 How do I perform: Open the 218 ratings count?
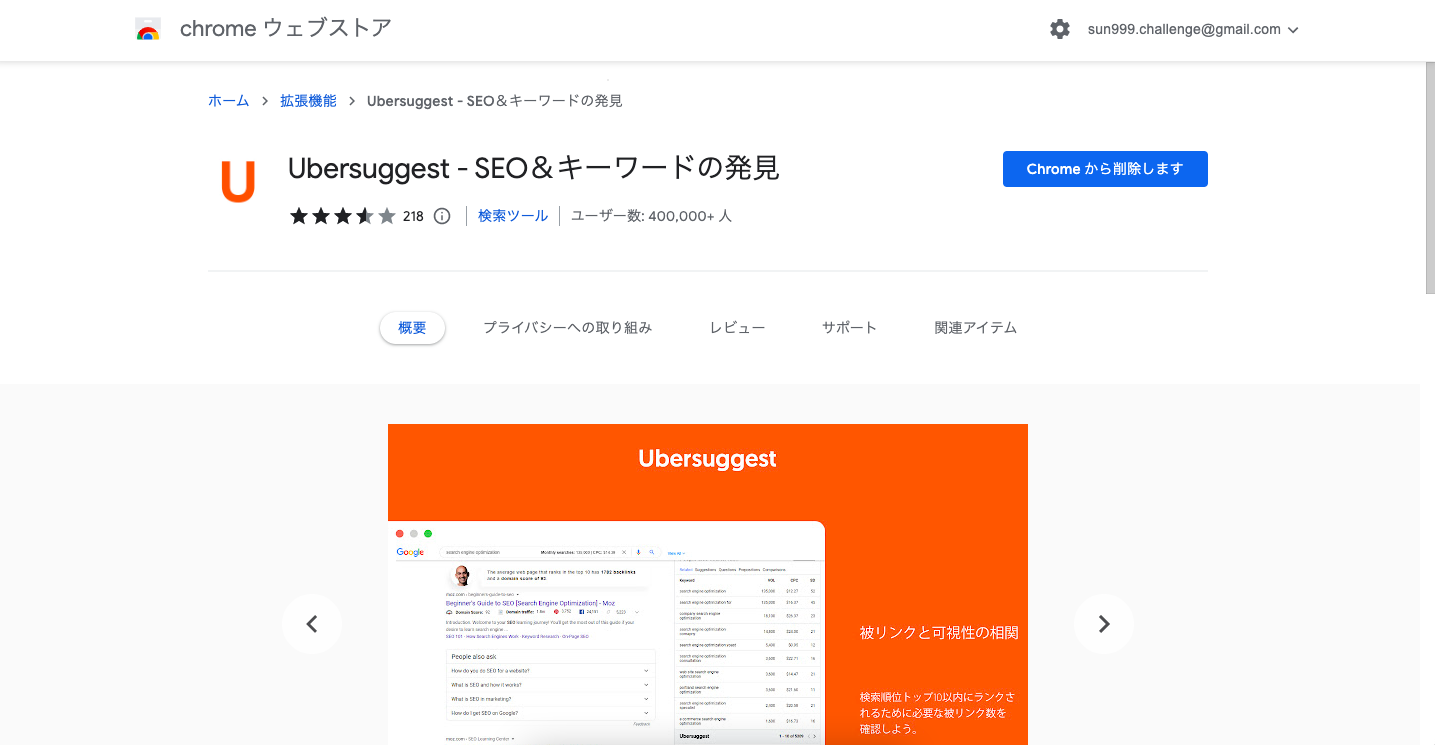click(x=413, y=216)
